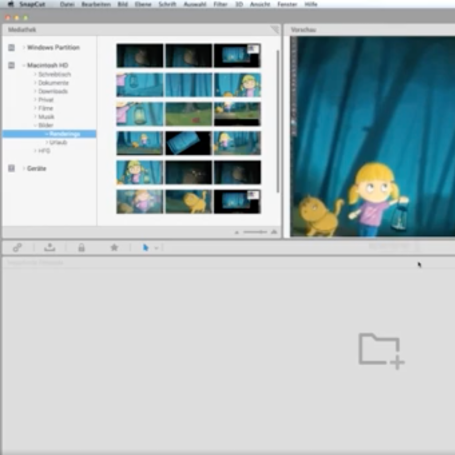Select the blue pointer tool
Image resolution: width=455 pixels, height=455 pixels.
145,247
